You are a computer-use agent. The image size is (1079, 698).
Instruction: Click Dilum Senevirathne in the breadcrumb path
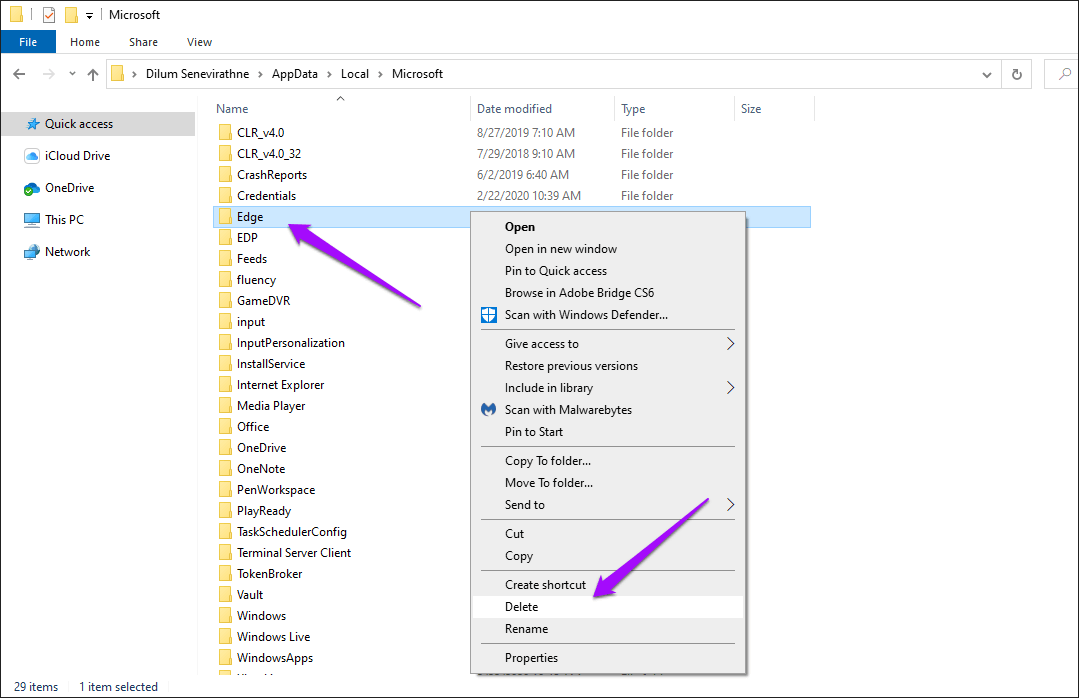click(197, 74)
